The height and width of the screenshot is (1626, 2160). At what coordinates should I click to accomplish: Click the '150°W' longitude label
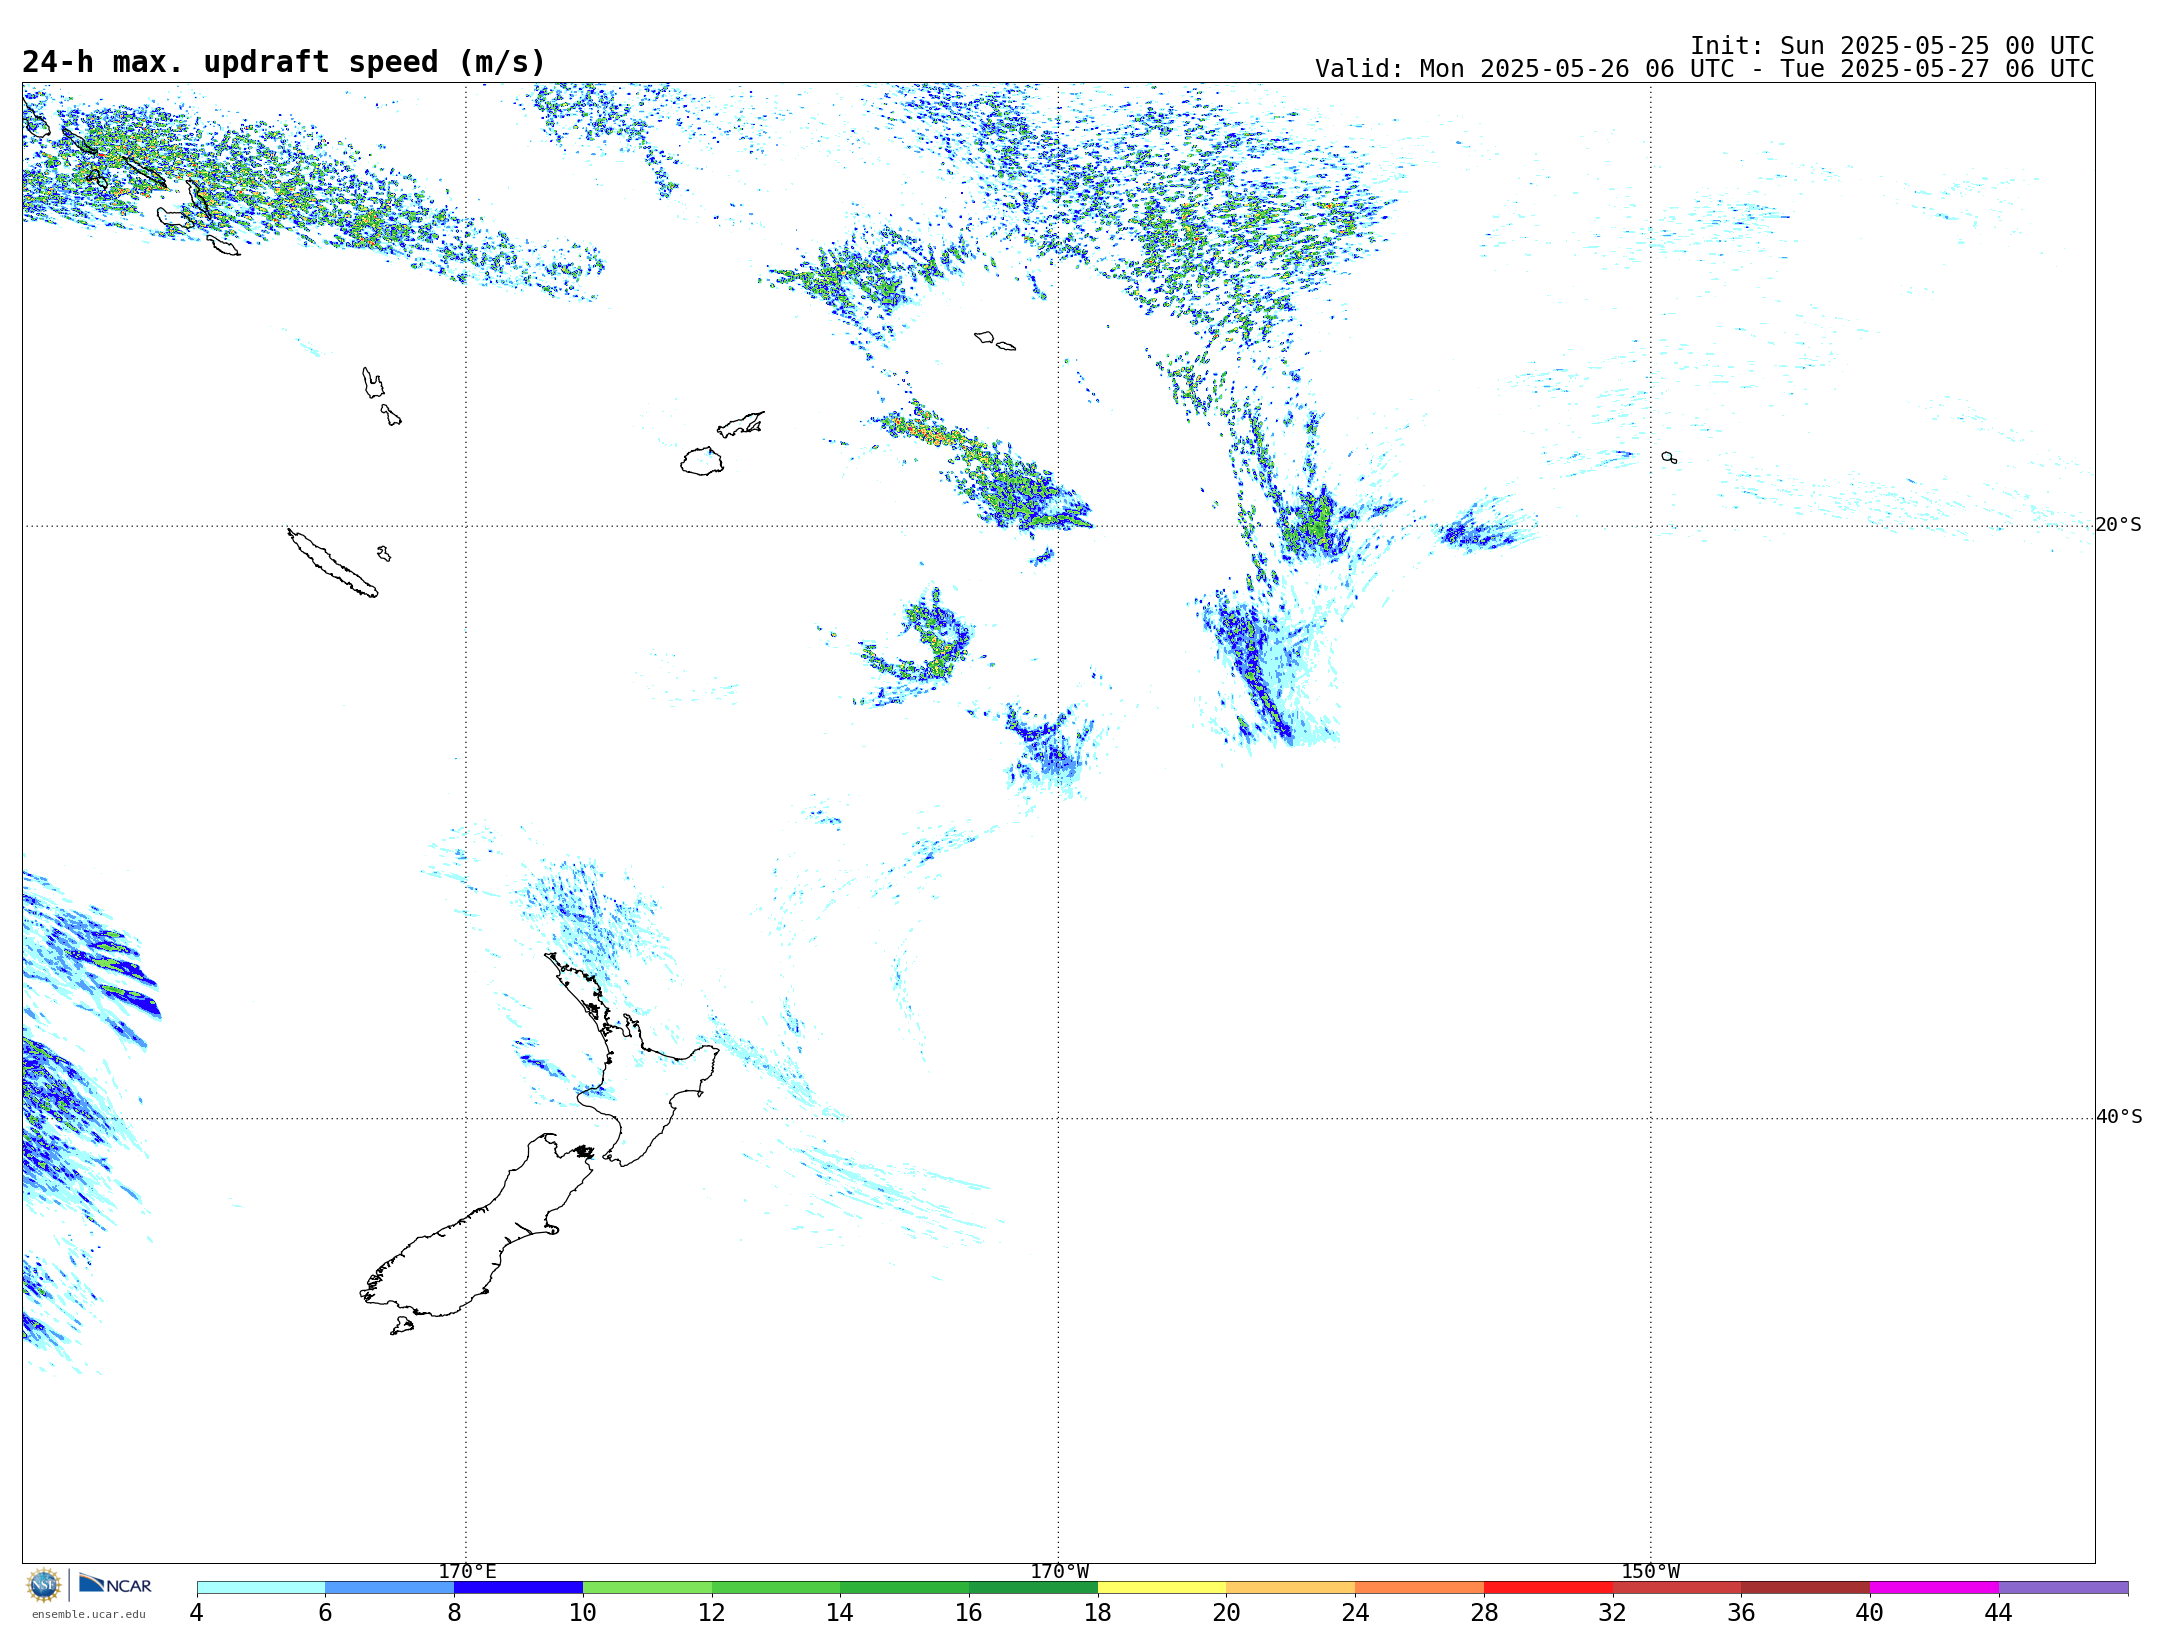(x=1650, y=1572)
